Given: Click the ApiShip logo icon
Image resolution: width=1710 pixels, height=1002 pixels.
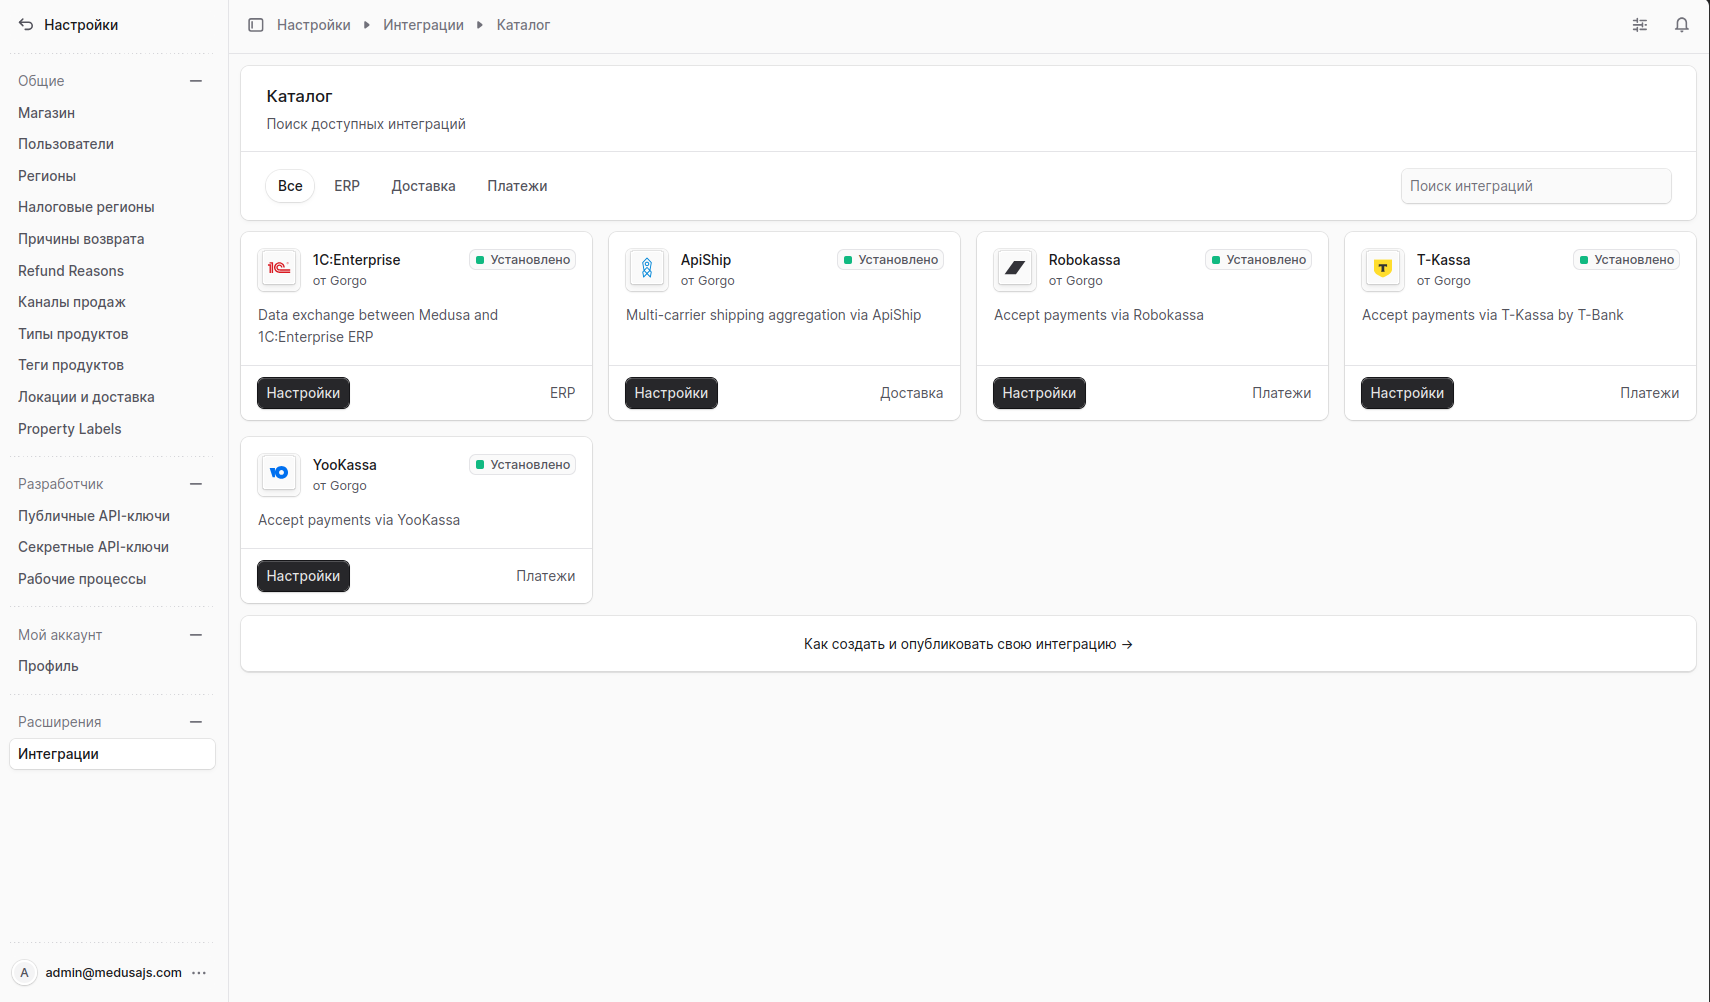Looking at the screenshot, I should tap(647, 270).
